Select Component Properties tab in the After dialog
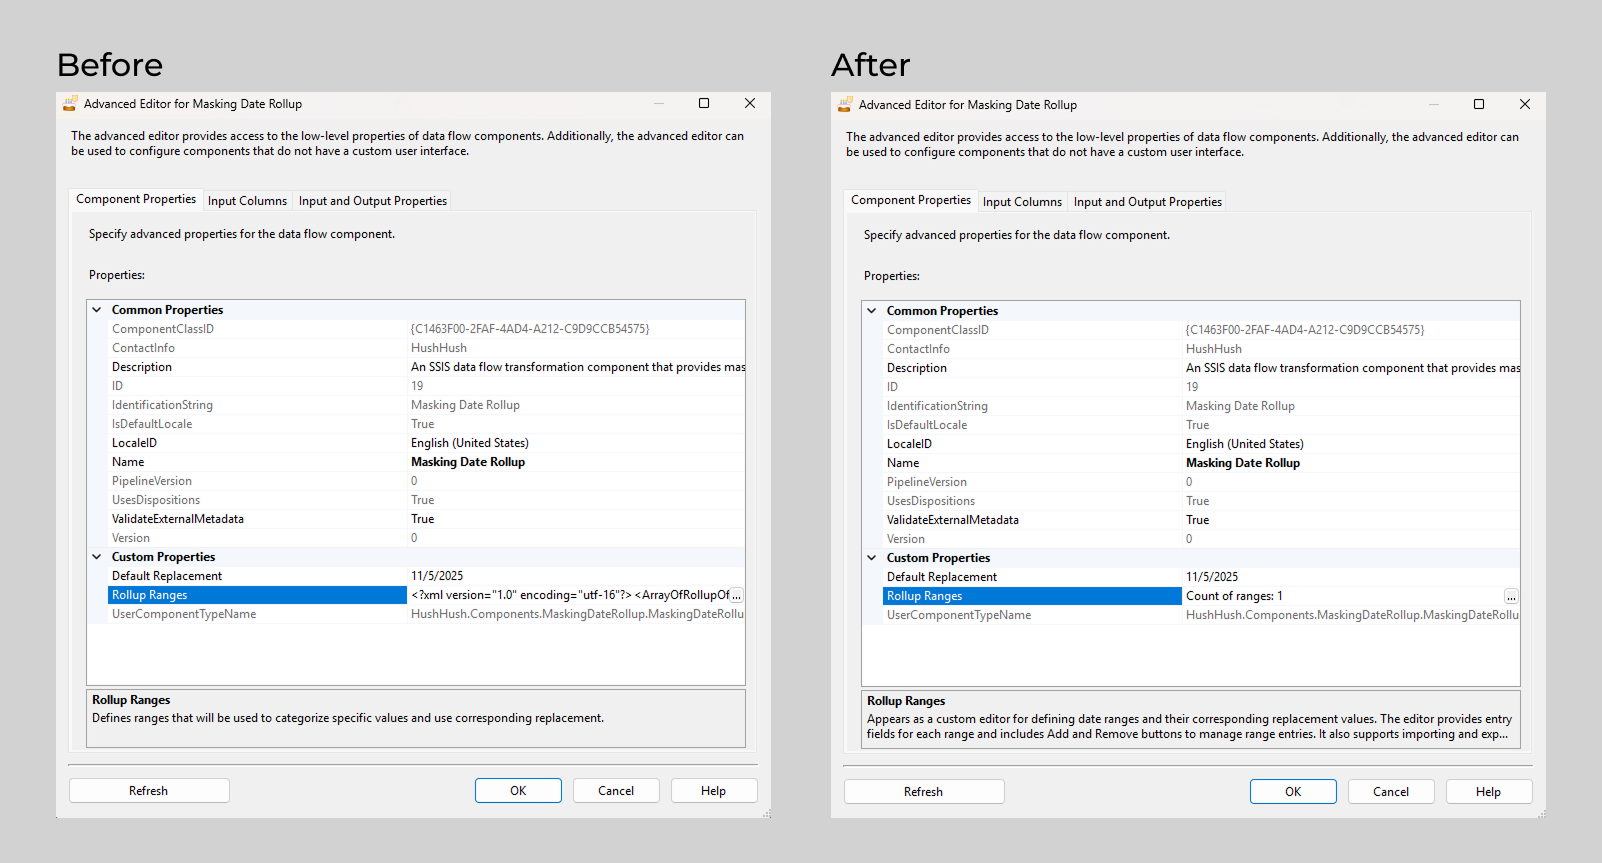Screen dimensions: 1602x863 (x=910, y=201)
